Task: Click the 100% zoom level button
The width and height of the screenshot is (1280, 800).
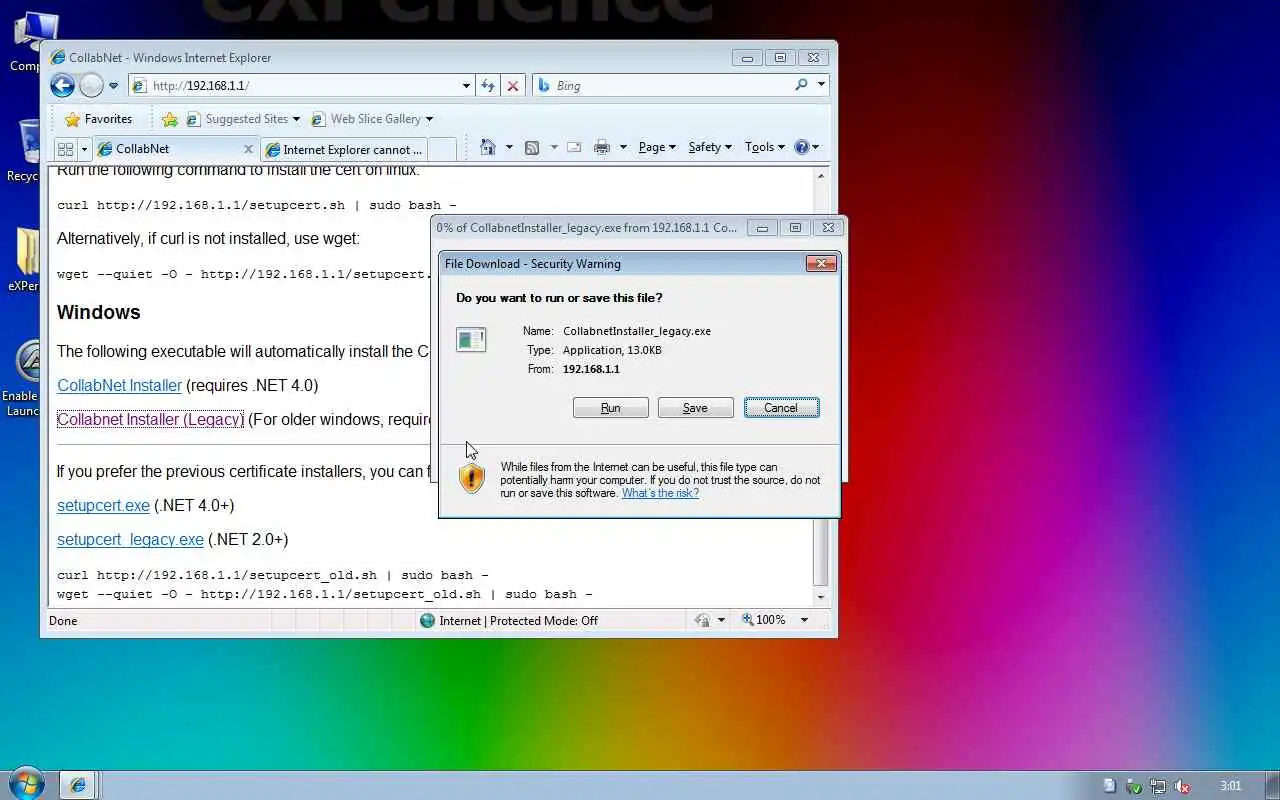Action: [764, 620]
